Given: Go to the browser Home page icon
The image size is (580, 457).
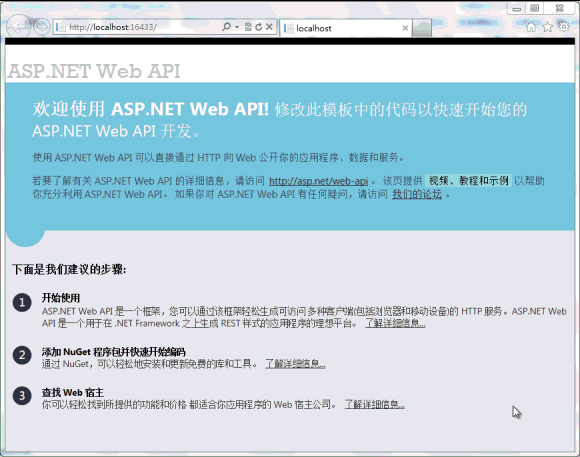Looking at the screenshot, I should [531, 27].
